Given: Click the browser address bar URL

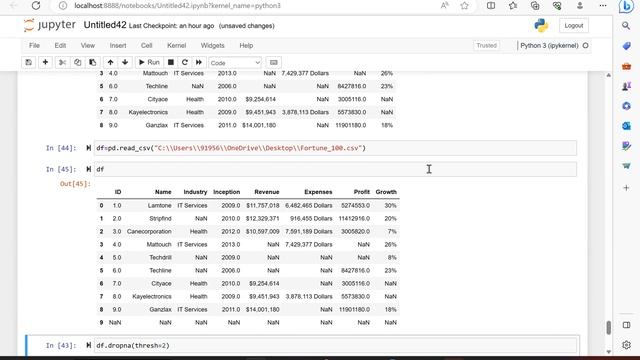Looking at the screenshot, I should [177, 6].
